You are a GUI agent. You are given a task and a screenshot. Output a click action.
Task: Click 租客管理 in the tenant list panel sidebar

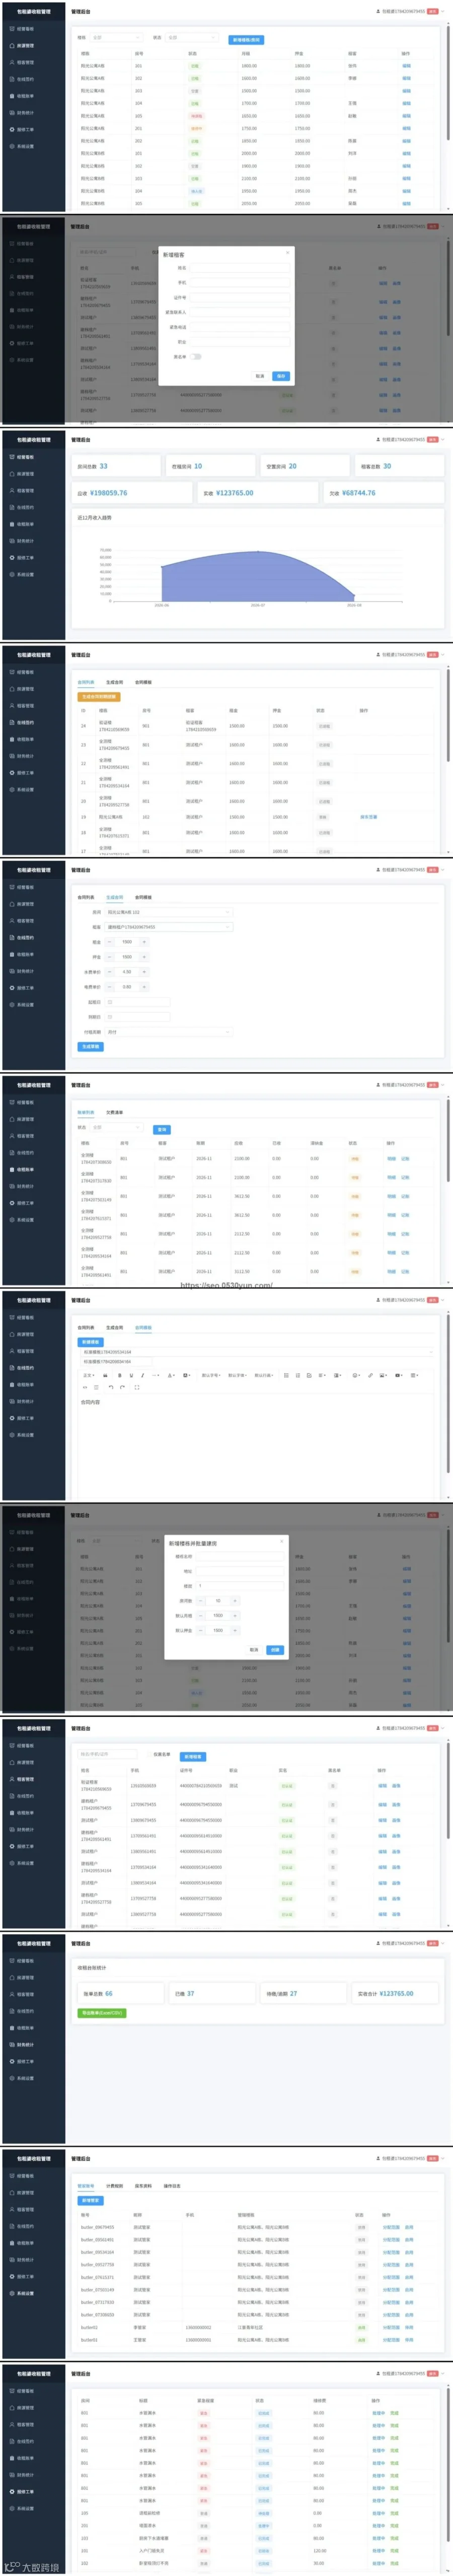click(25, 1779)
